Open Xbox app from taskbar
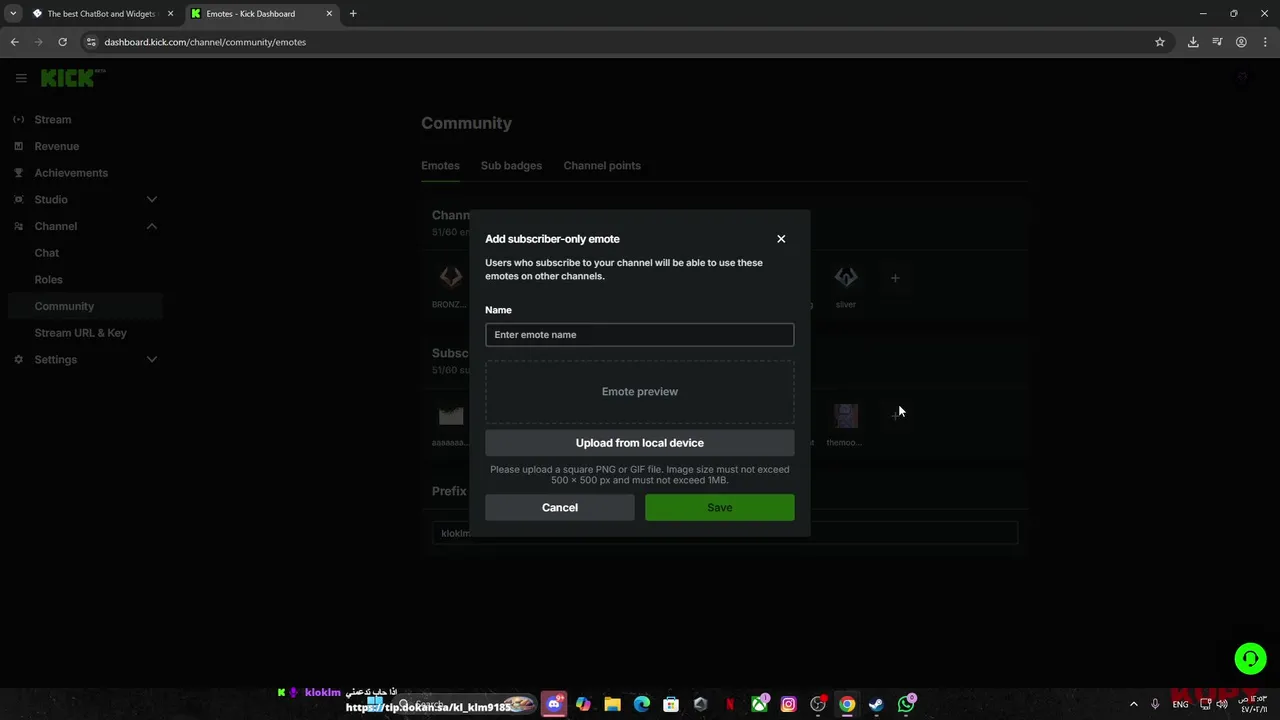The image size is (1280, 720). tap(759, 704)
